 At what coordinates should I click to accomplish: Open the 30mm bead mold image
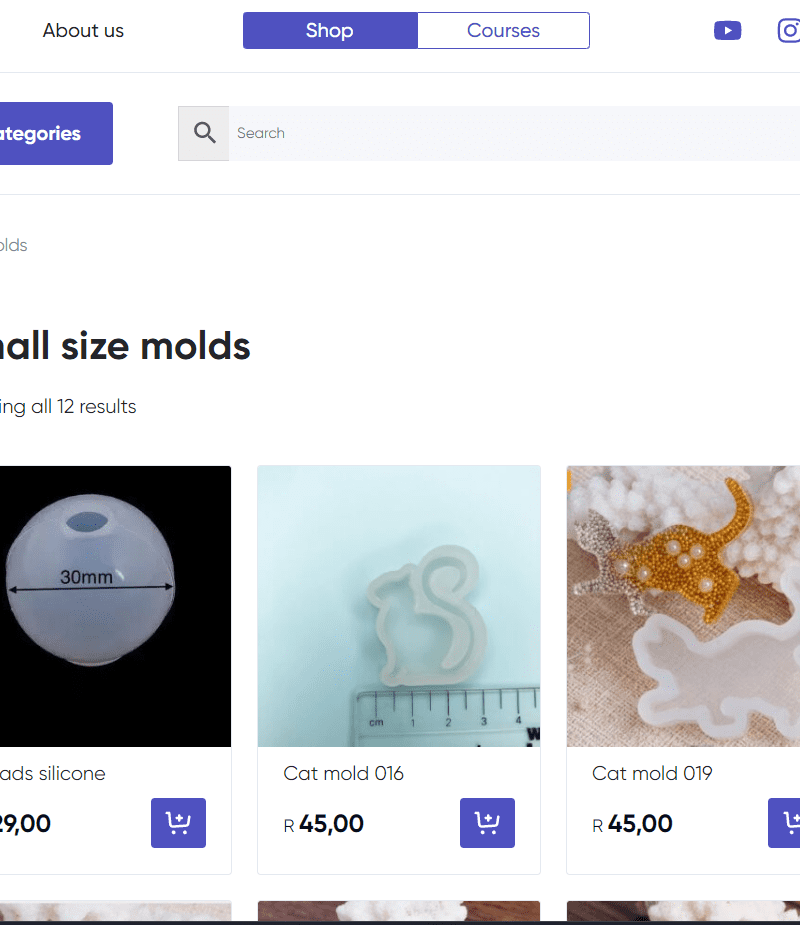coord(110,606)
